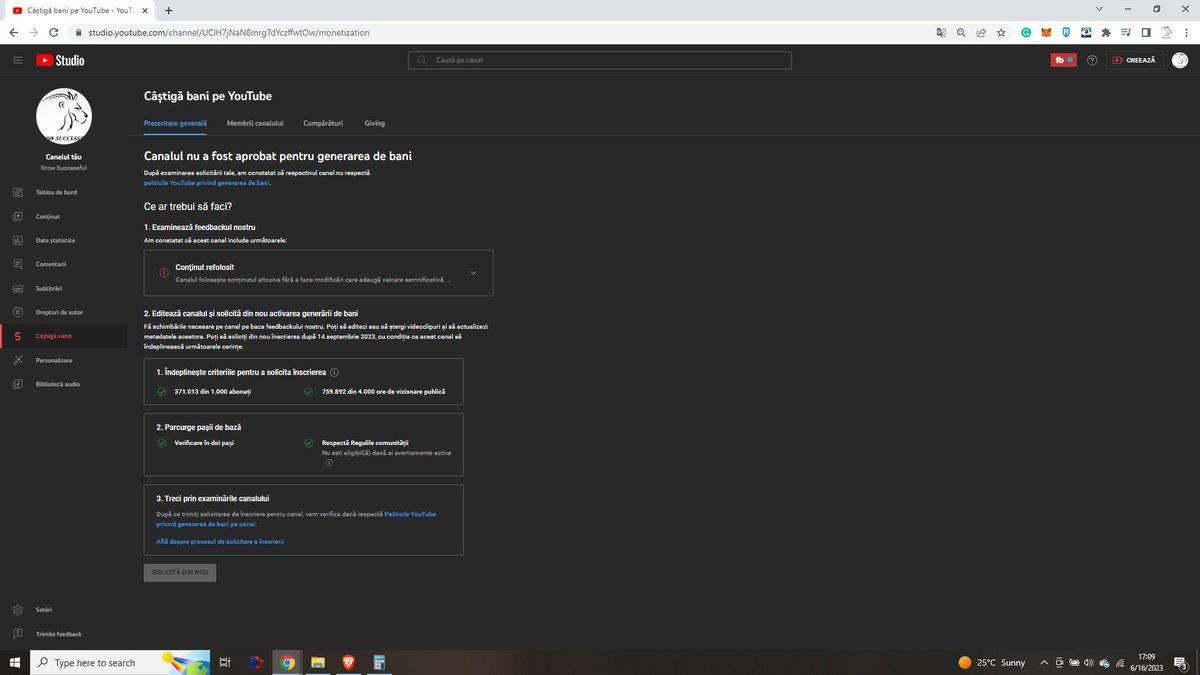Go back with the browser back arrow
The image size is (1200, 675).
[12, 32]
